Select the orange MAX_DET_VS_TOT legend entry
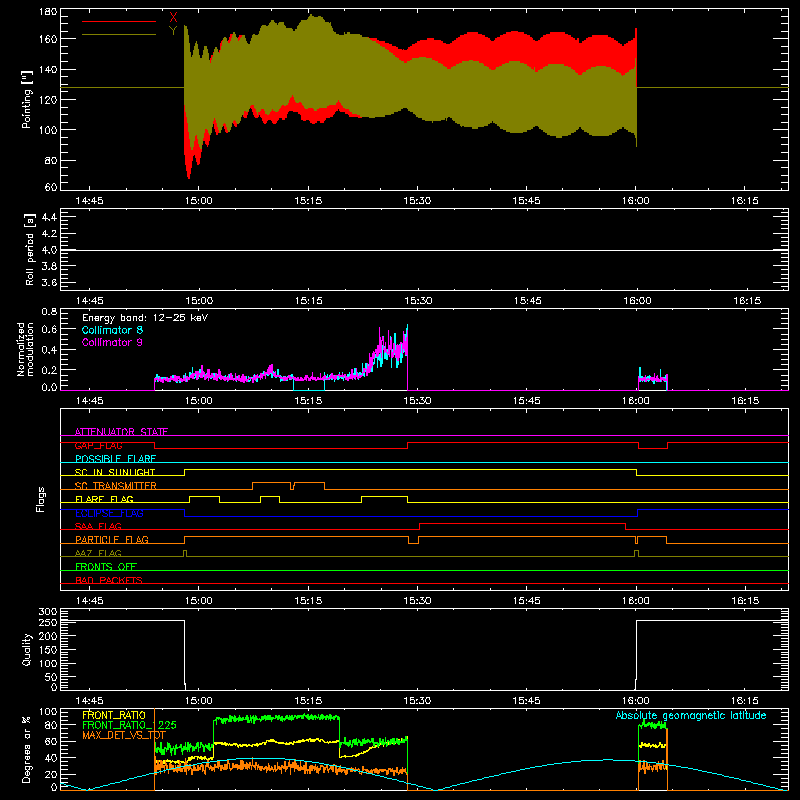The height and width of the screenshot is (800, 800). tap(124, 735)
